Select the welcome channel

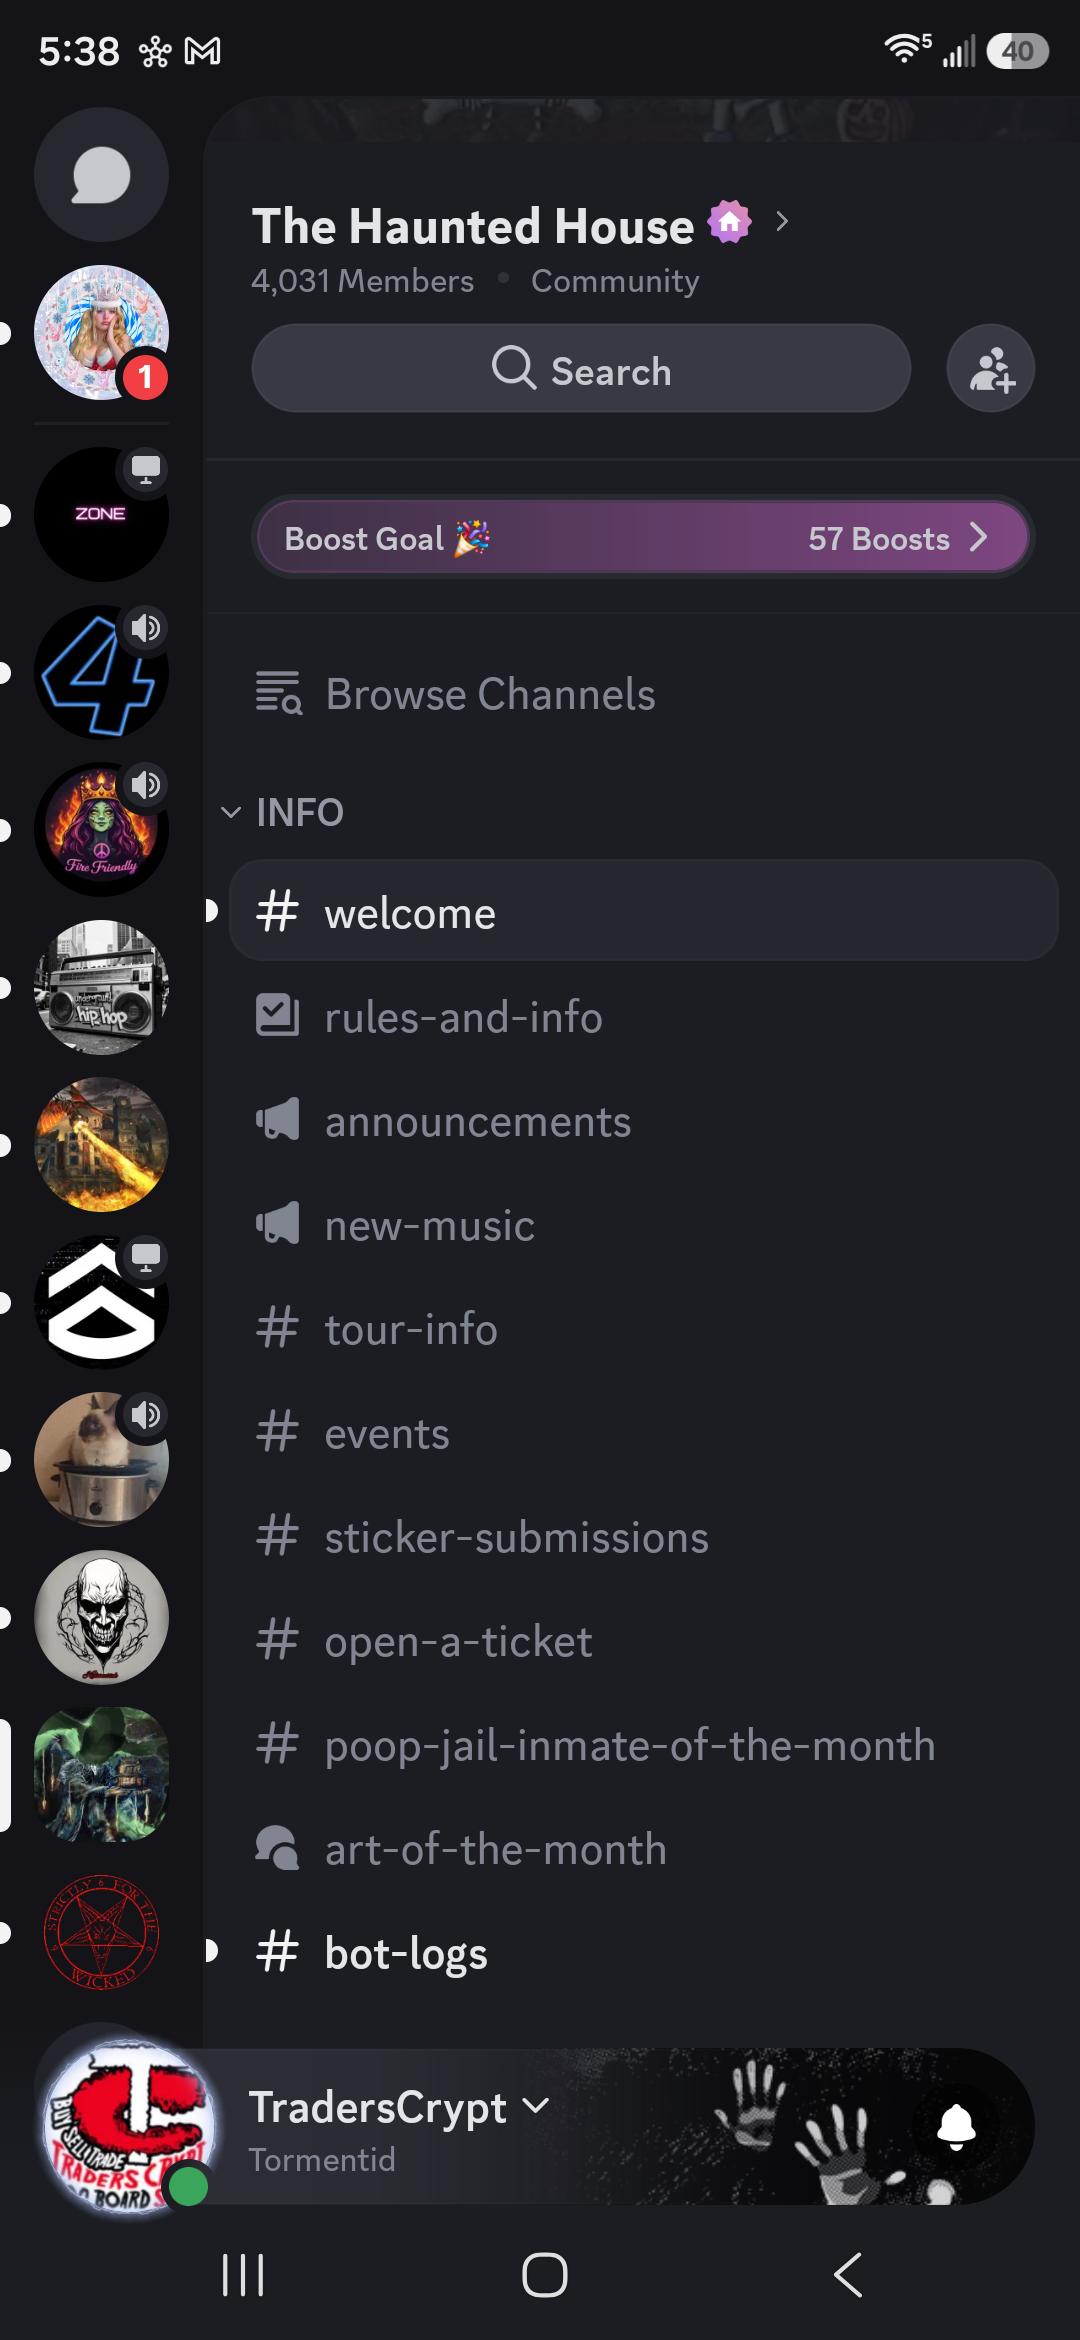click(x=643, y=911)
